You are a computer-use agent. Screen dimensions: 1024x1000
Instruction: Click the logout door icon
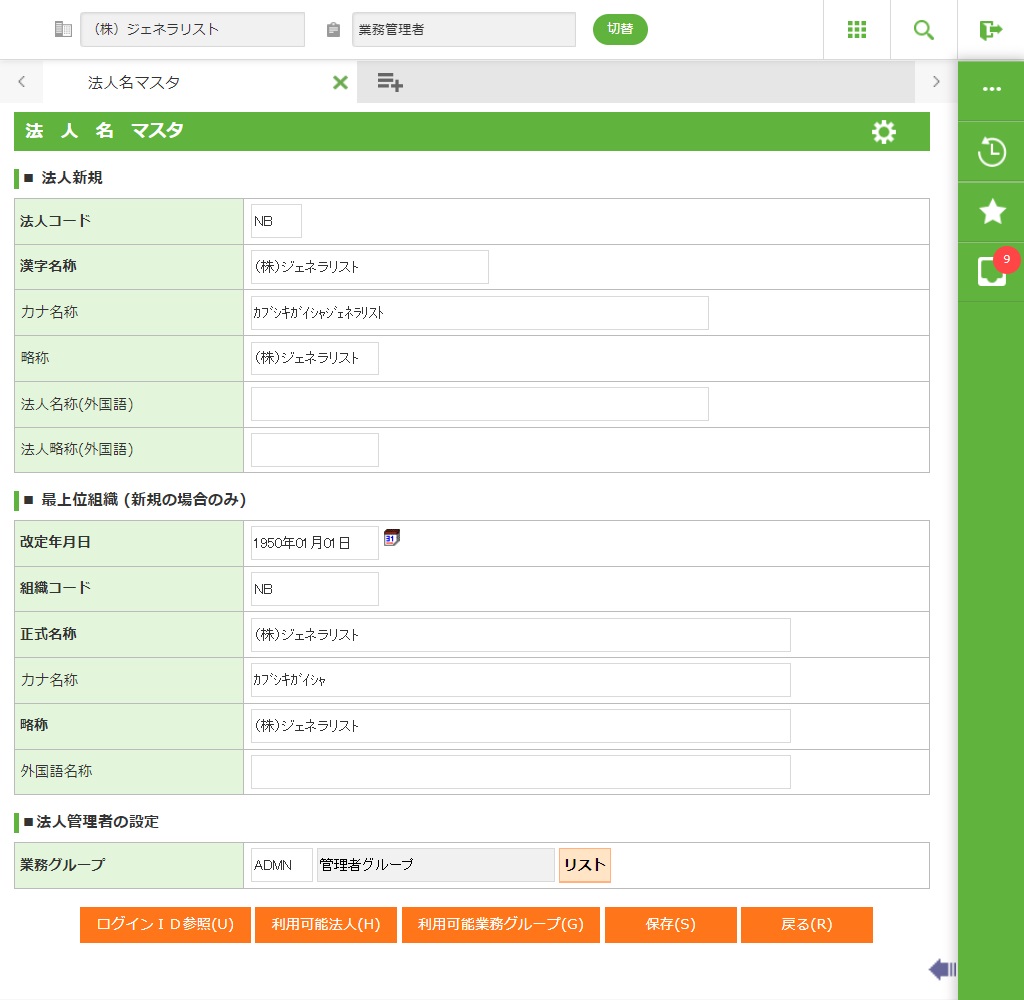pos(991,30)
